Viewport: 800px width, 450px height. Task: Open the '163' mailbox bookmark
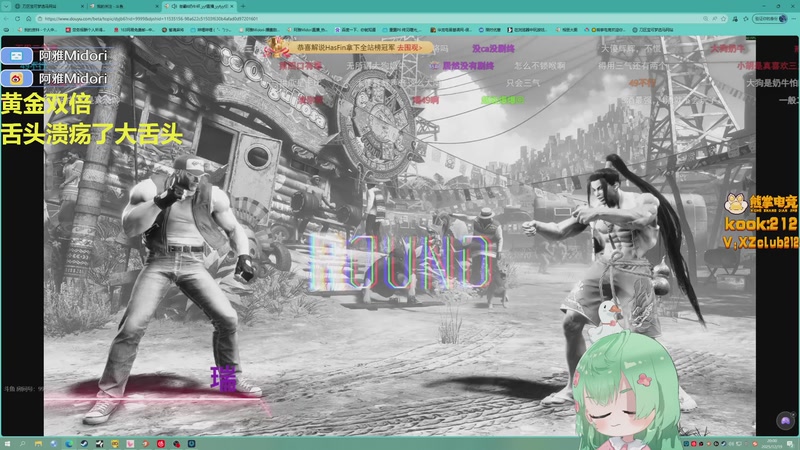pos(134,30)
